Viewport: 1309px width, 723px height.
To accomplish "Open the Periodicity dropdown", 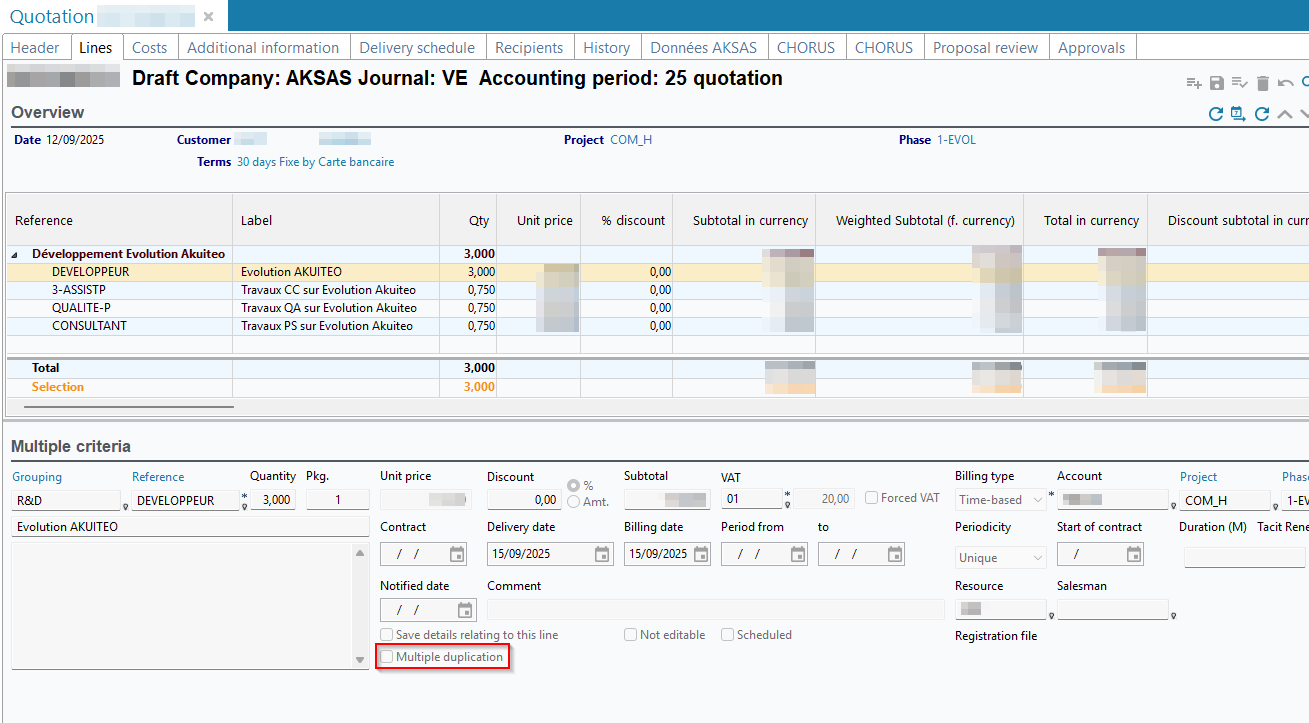I will click(1000, 558).
